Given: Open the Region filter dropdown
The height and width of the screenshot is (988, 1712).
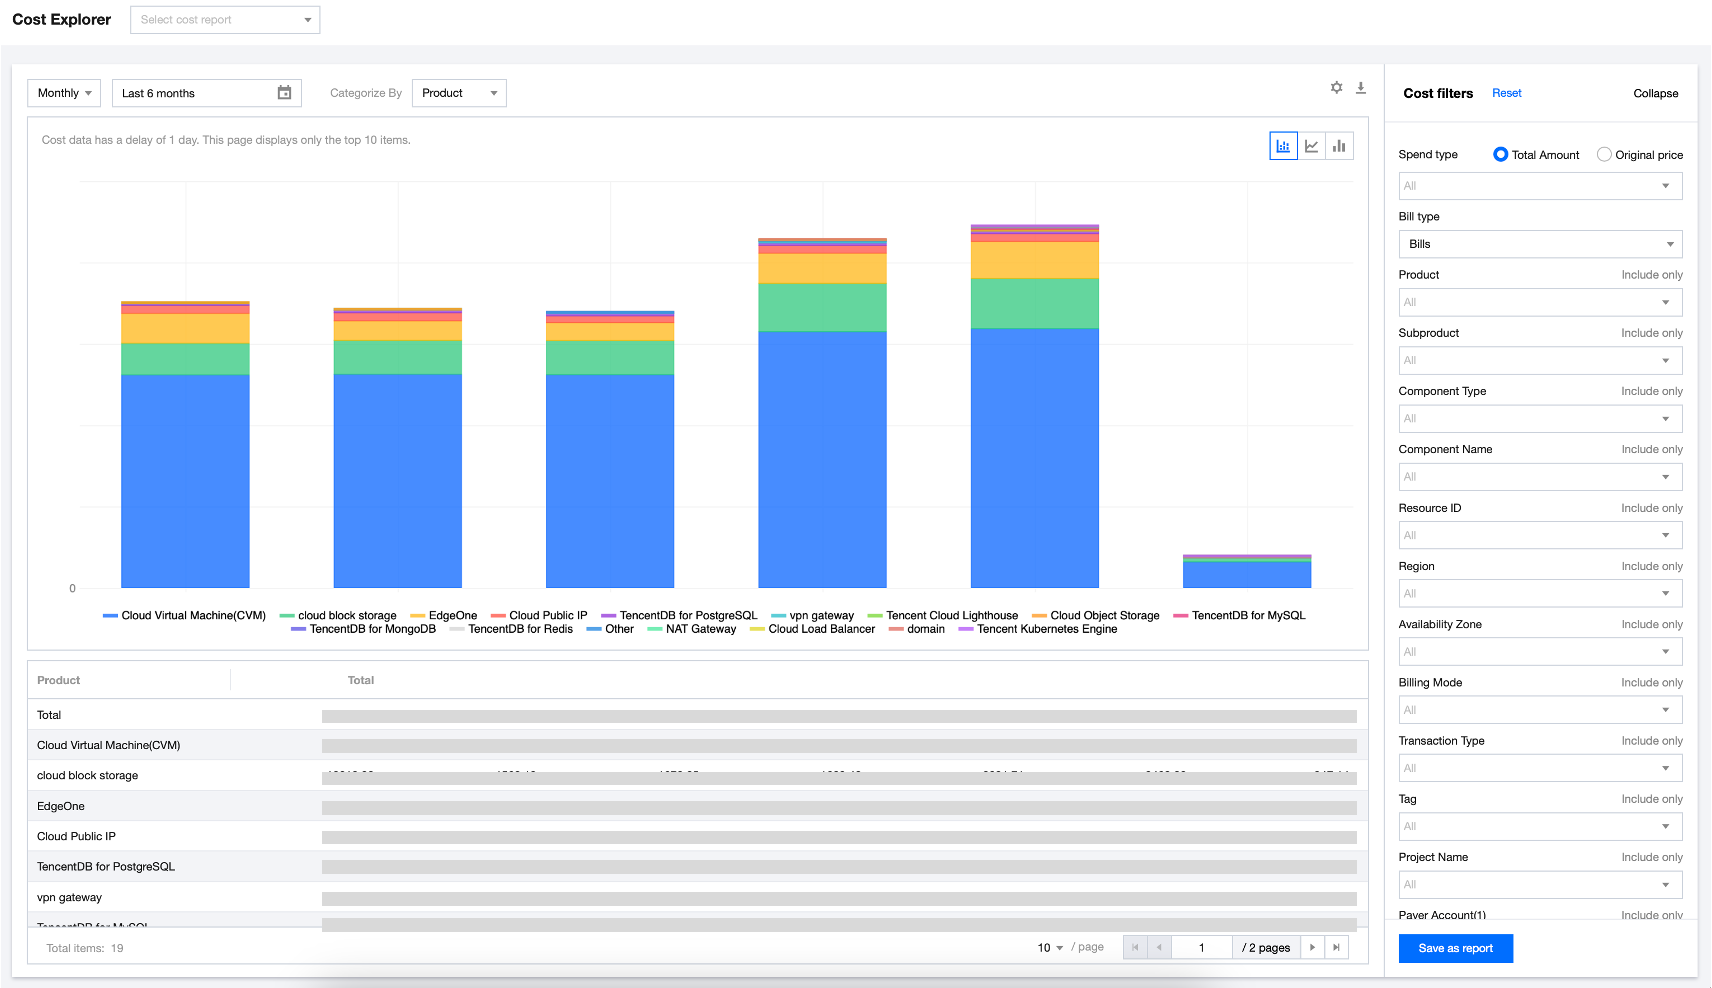Looking at the screenshot, I should 1540,593.
